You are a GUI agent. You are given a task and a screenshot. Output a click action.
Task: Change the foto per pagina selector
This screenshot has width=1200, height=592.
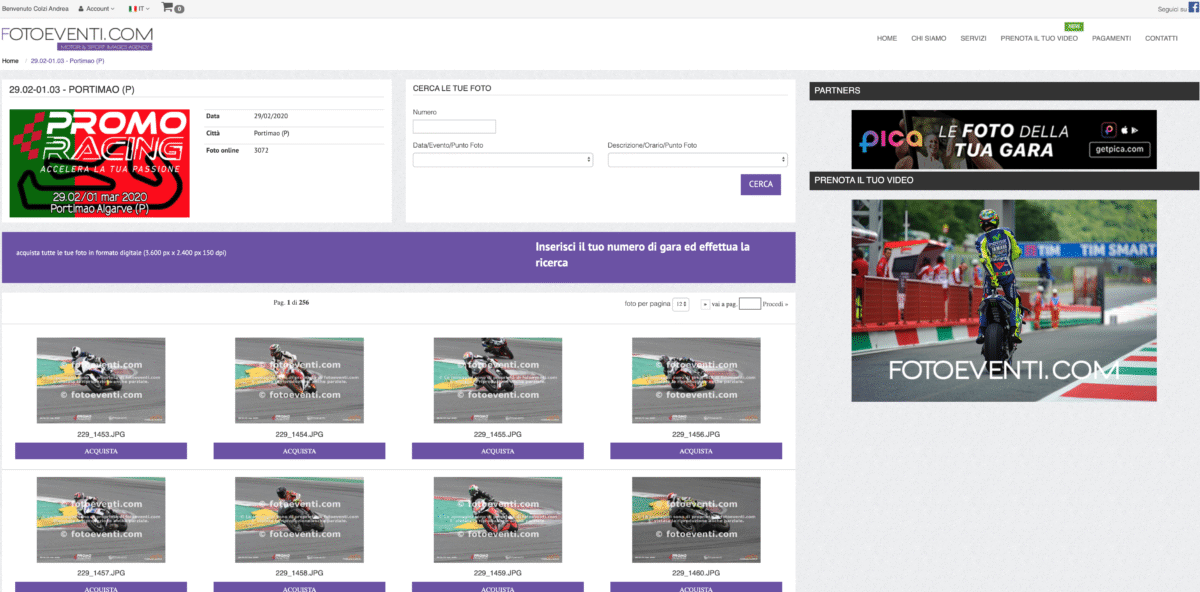[x=680, y=304]
